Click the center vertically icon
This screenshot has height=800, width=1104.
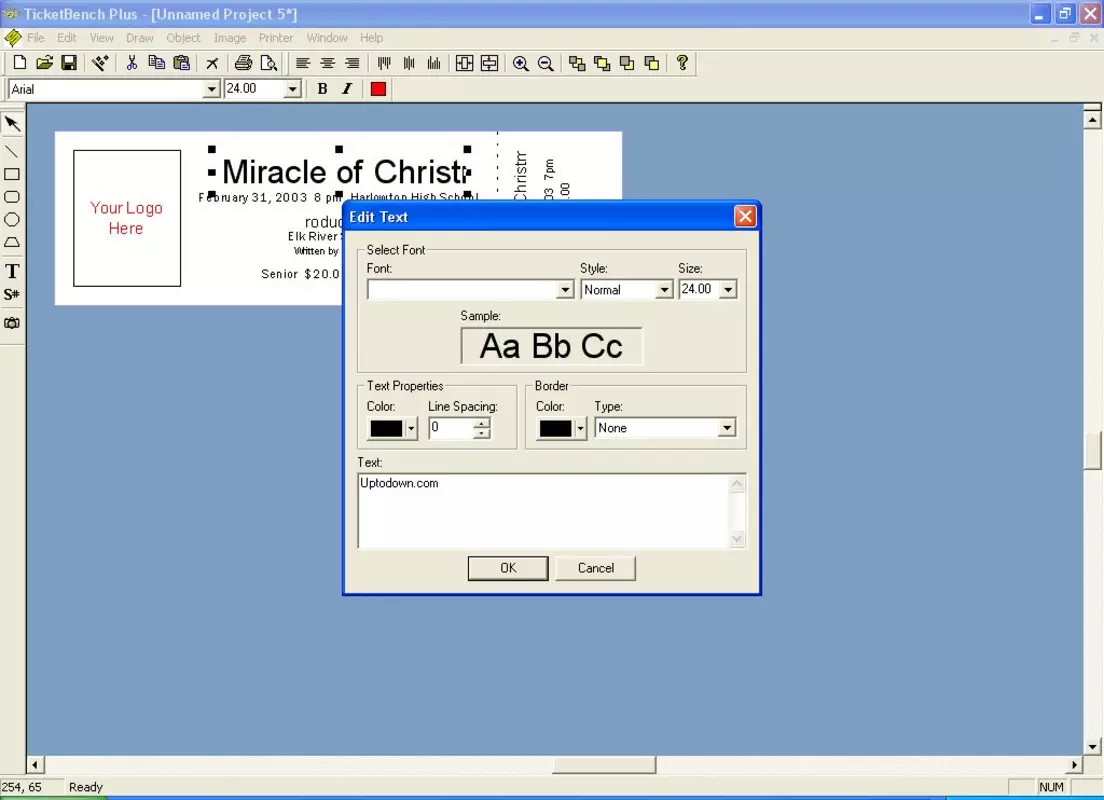489,63
